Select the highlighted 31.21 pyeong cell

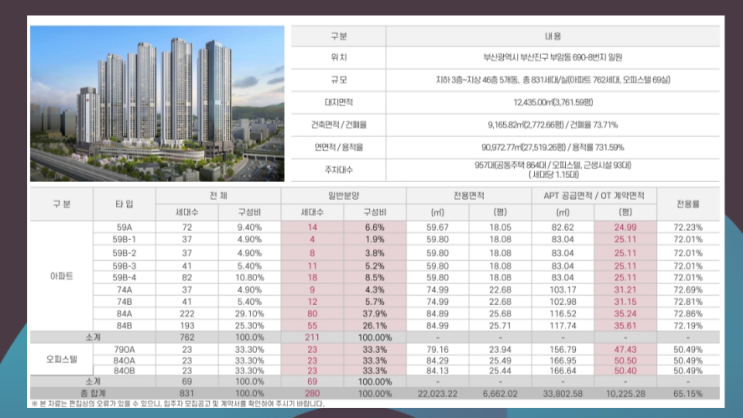(625, 290)
